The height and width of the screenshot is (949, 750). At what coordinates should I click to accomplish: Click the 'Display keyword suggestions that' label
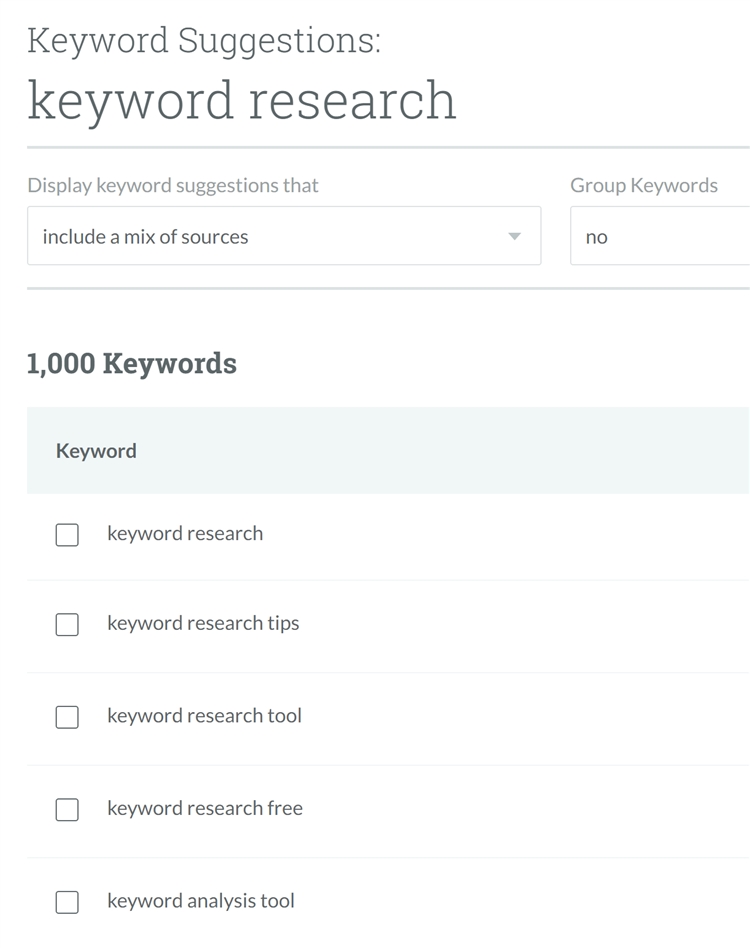coord(173,185)
